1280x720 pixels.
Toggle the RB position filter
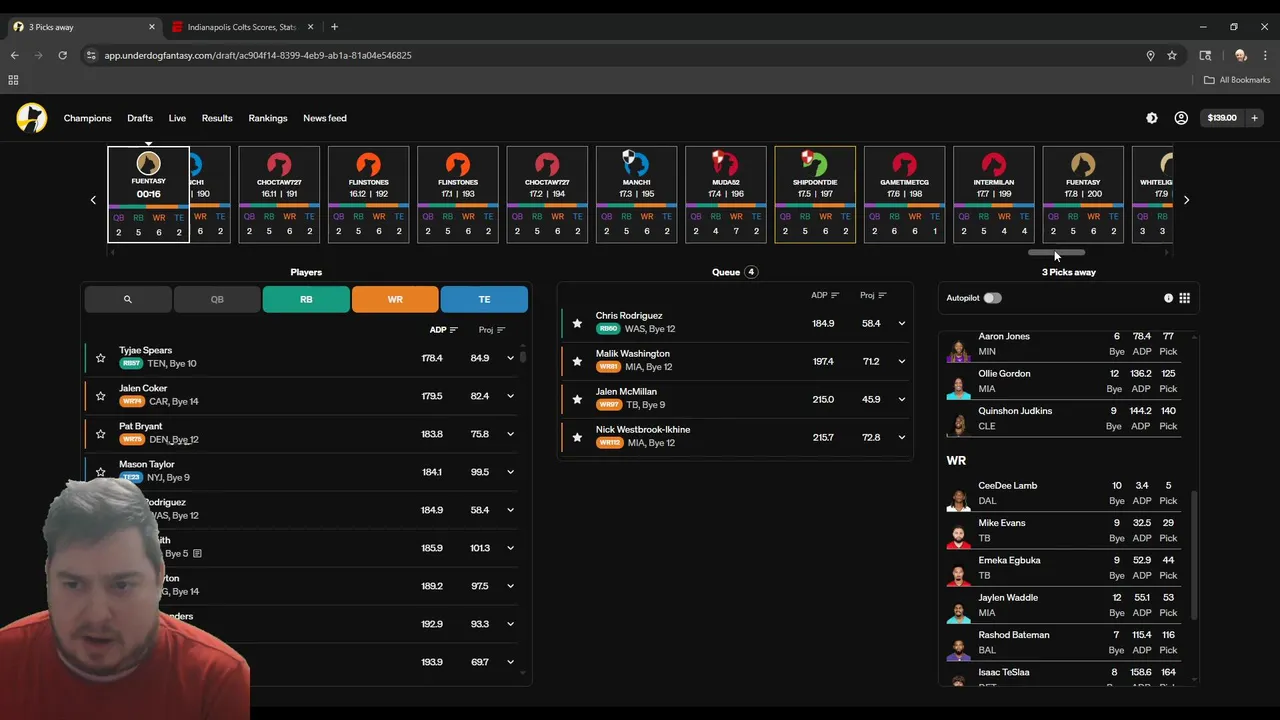tap(306, 299)
